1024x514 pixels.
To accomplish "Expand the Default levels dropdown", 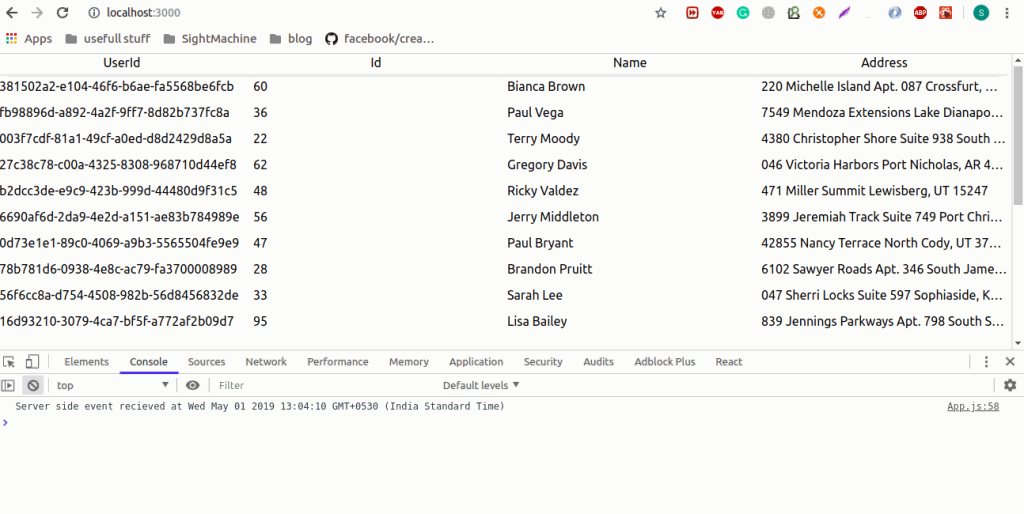I will 481,385.
